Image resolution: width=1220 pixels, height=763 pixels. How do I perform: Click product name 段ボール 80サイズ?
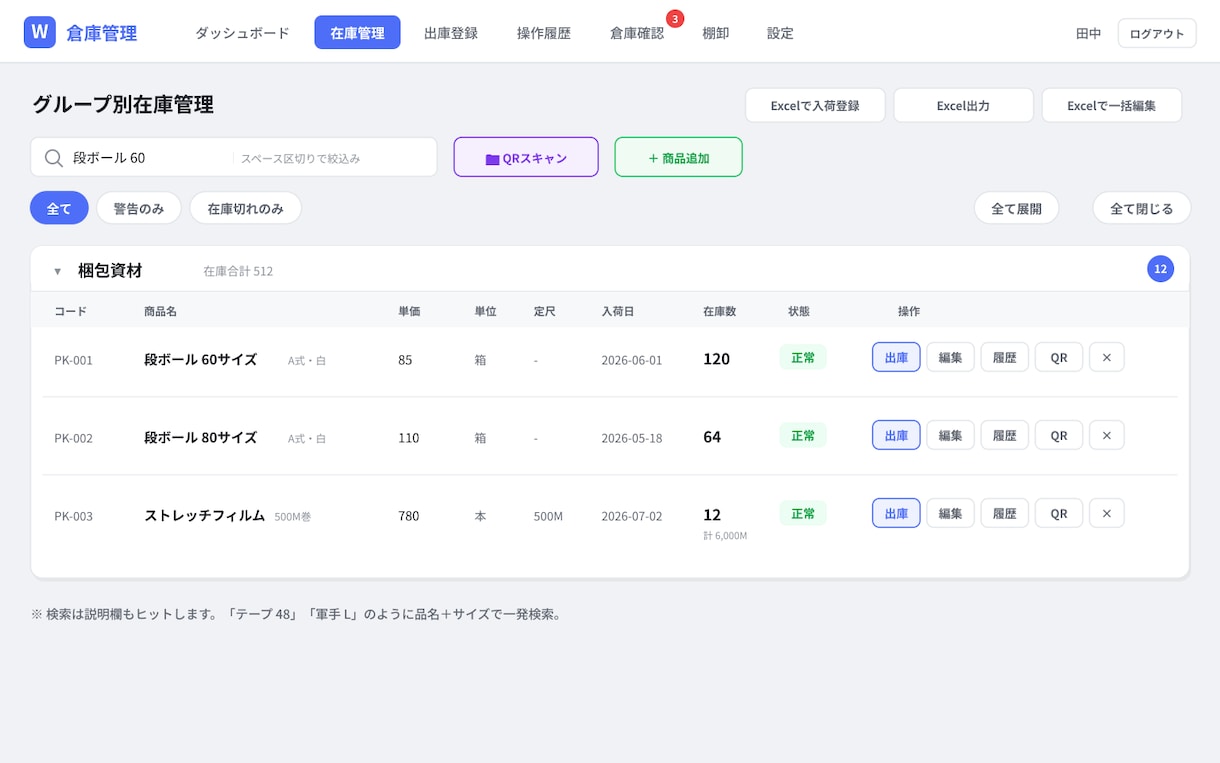pos(200,437)
